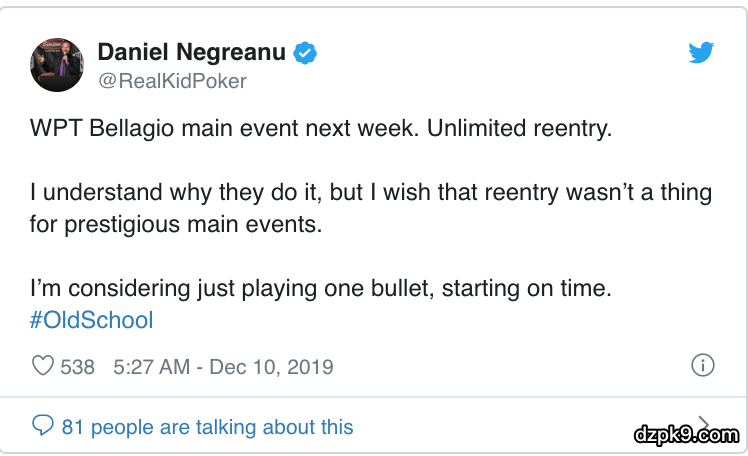Click the speech bubble reply icon
Viewport: 748px width, 456px height.
point(43,426)
